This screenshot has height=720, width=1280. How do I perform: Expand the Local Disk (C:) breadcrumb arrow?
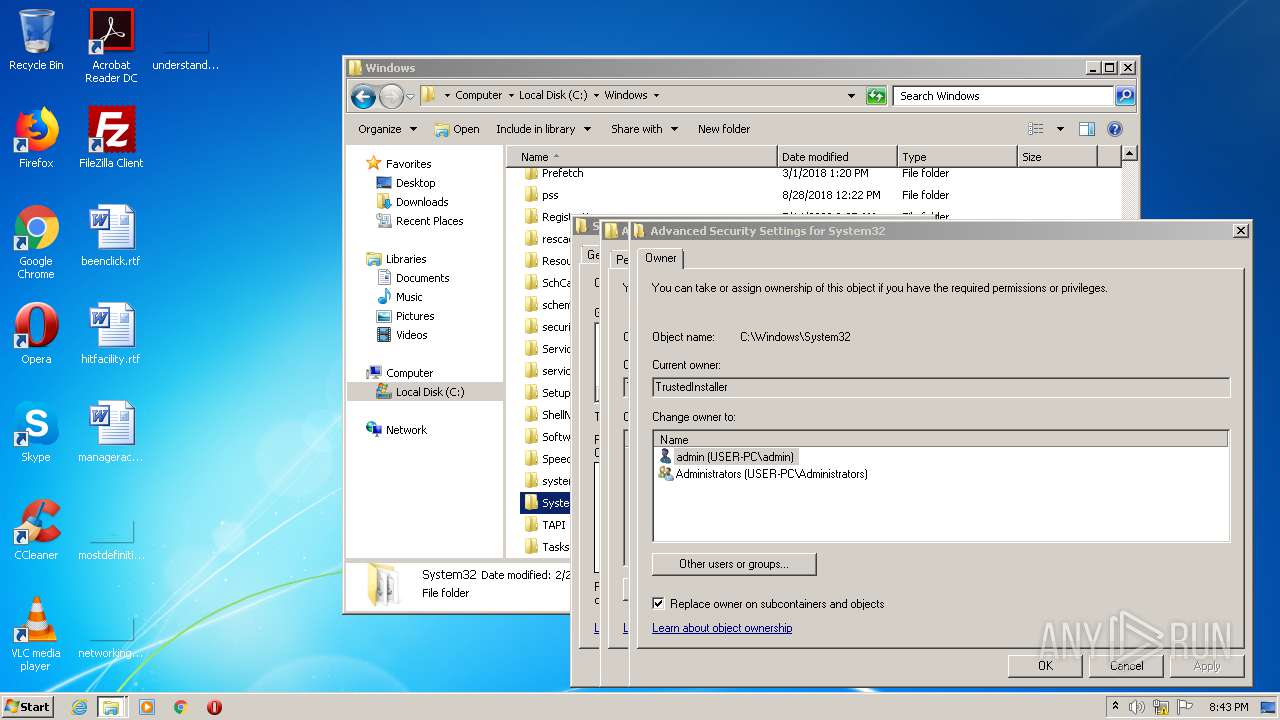coord(596,96)
